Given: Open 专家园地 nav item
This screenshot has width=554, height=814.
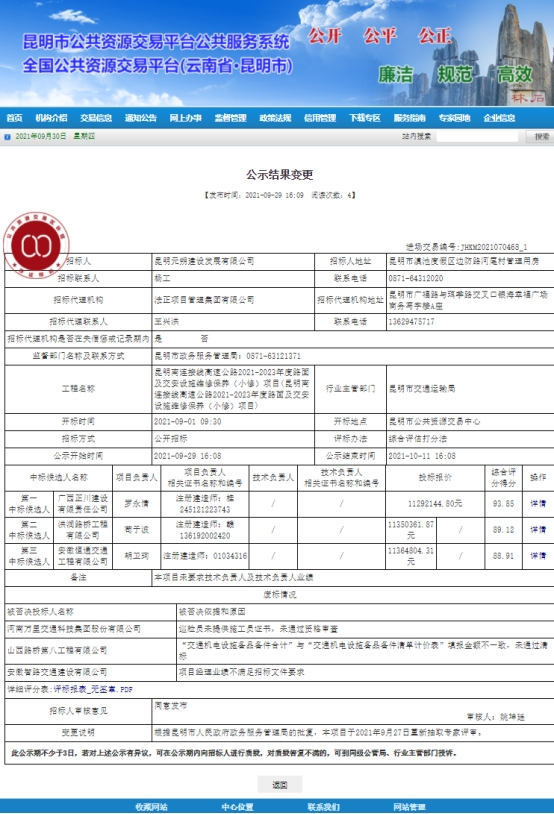Looking at the screenshot, I should [x=454, y=118].
